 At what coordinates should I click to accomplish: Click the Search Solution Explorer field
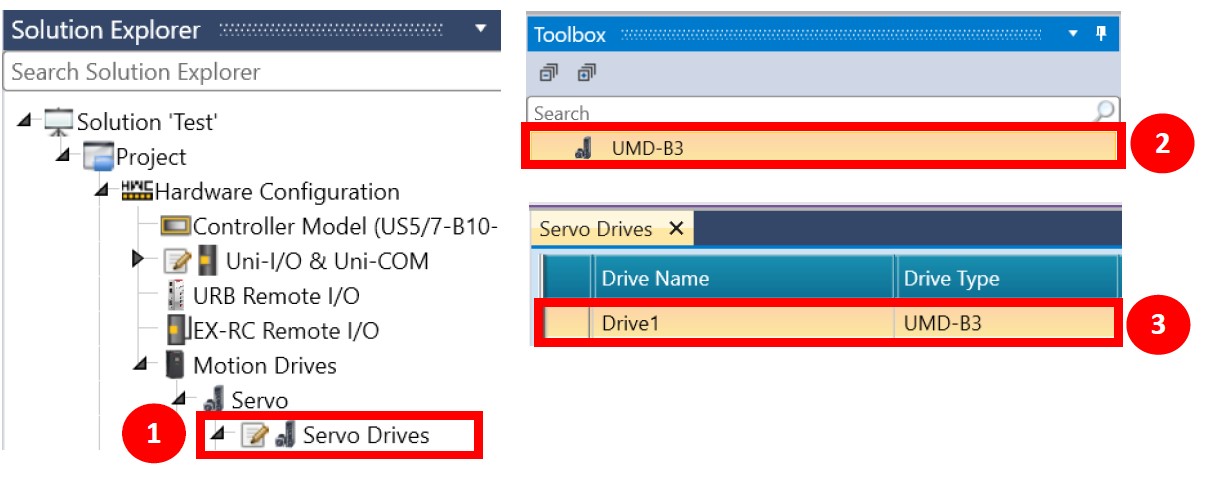pyautogui.click(x=250, y=72)
